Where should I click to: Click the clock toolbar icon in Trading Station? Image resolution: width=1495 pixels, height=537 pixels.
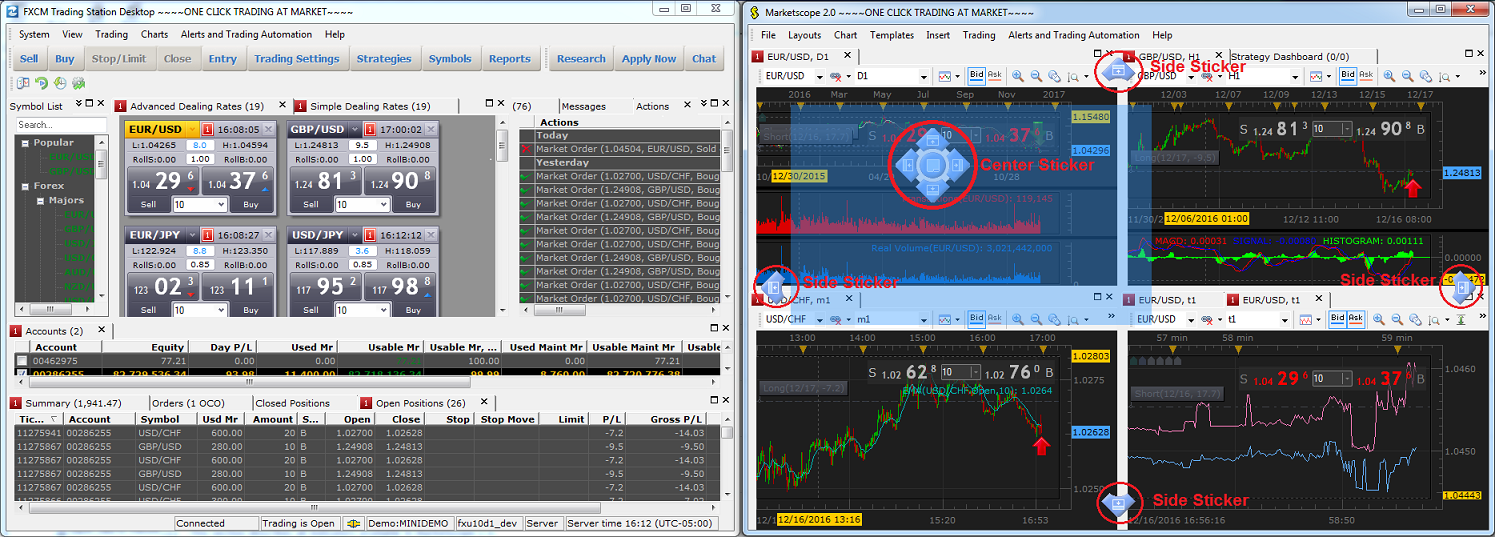pos(60,84)
